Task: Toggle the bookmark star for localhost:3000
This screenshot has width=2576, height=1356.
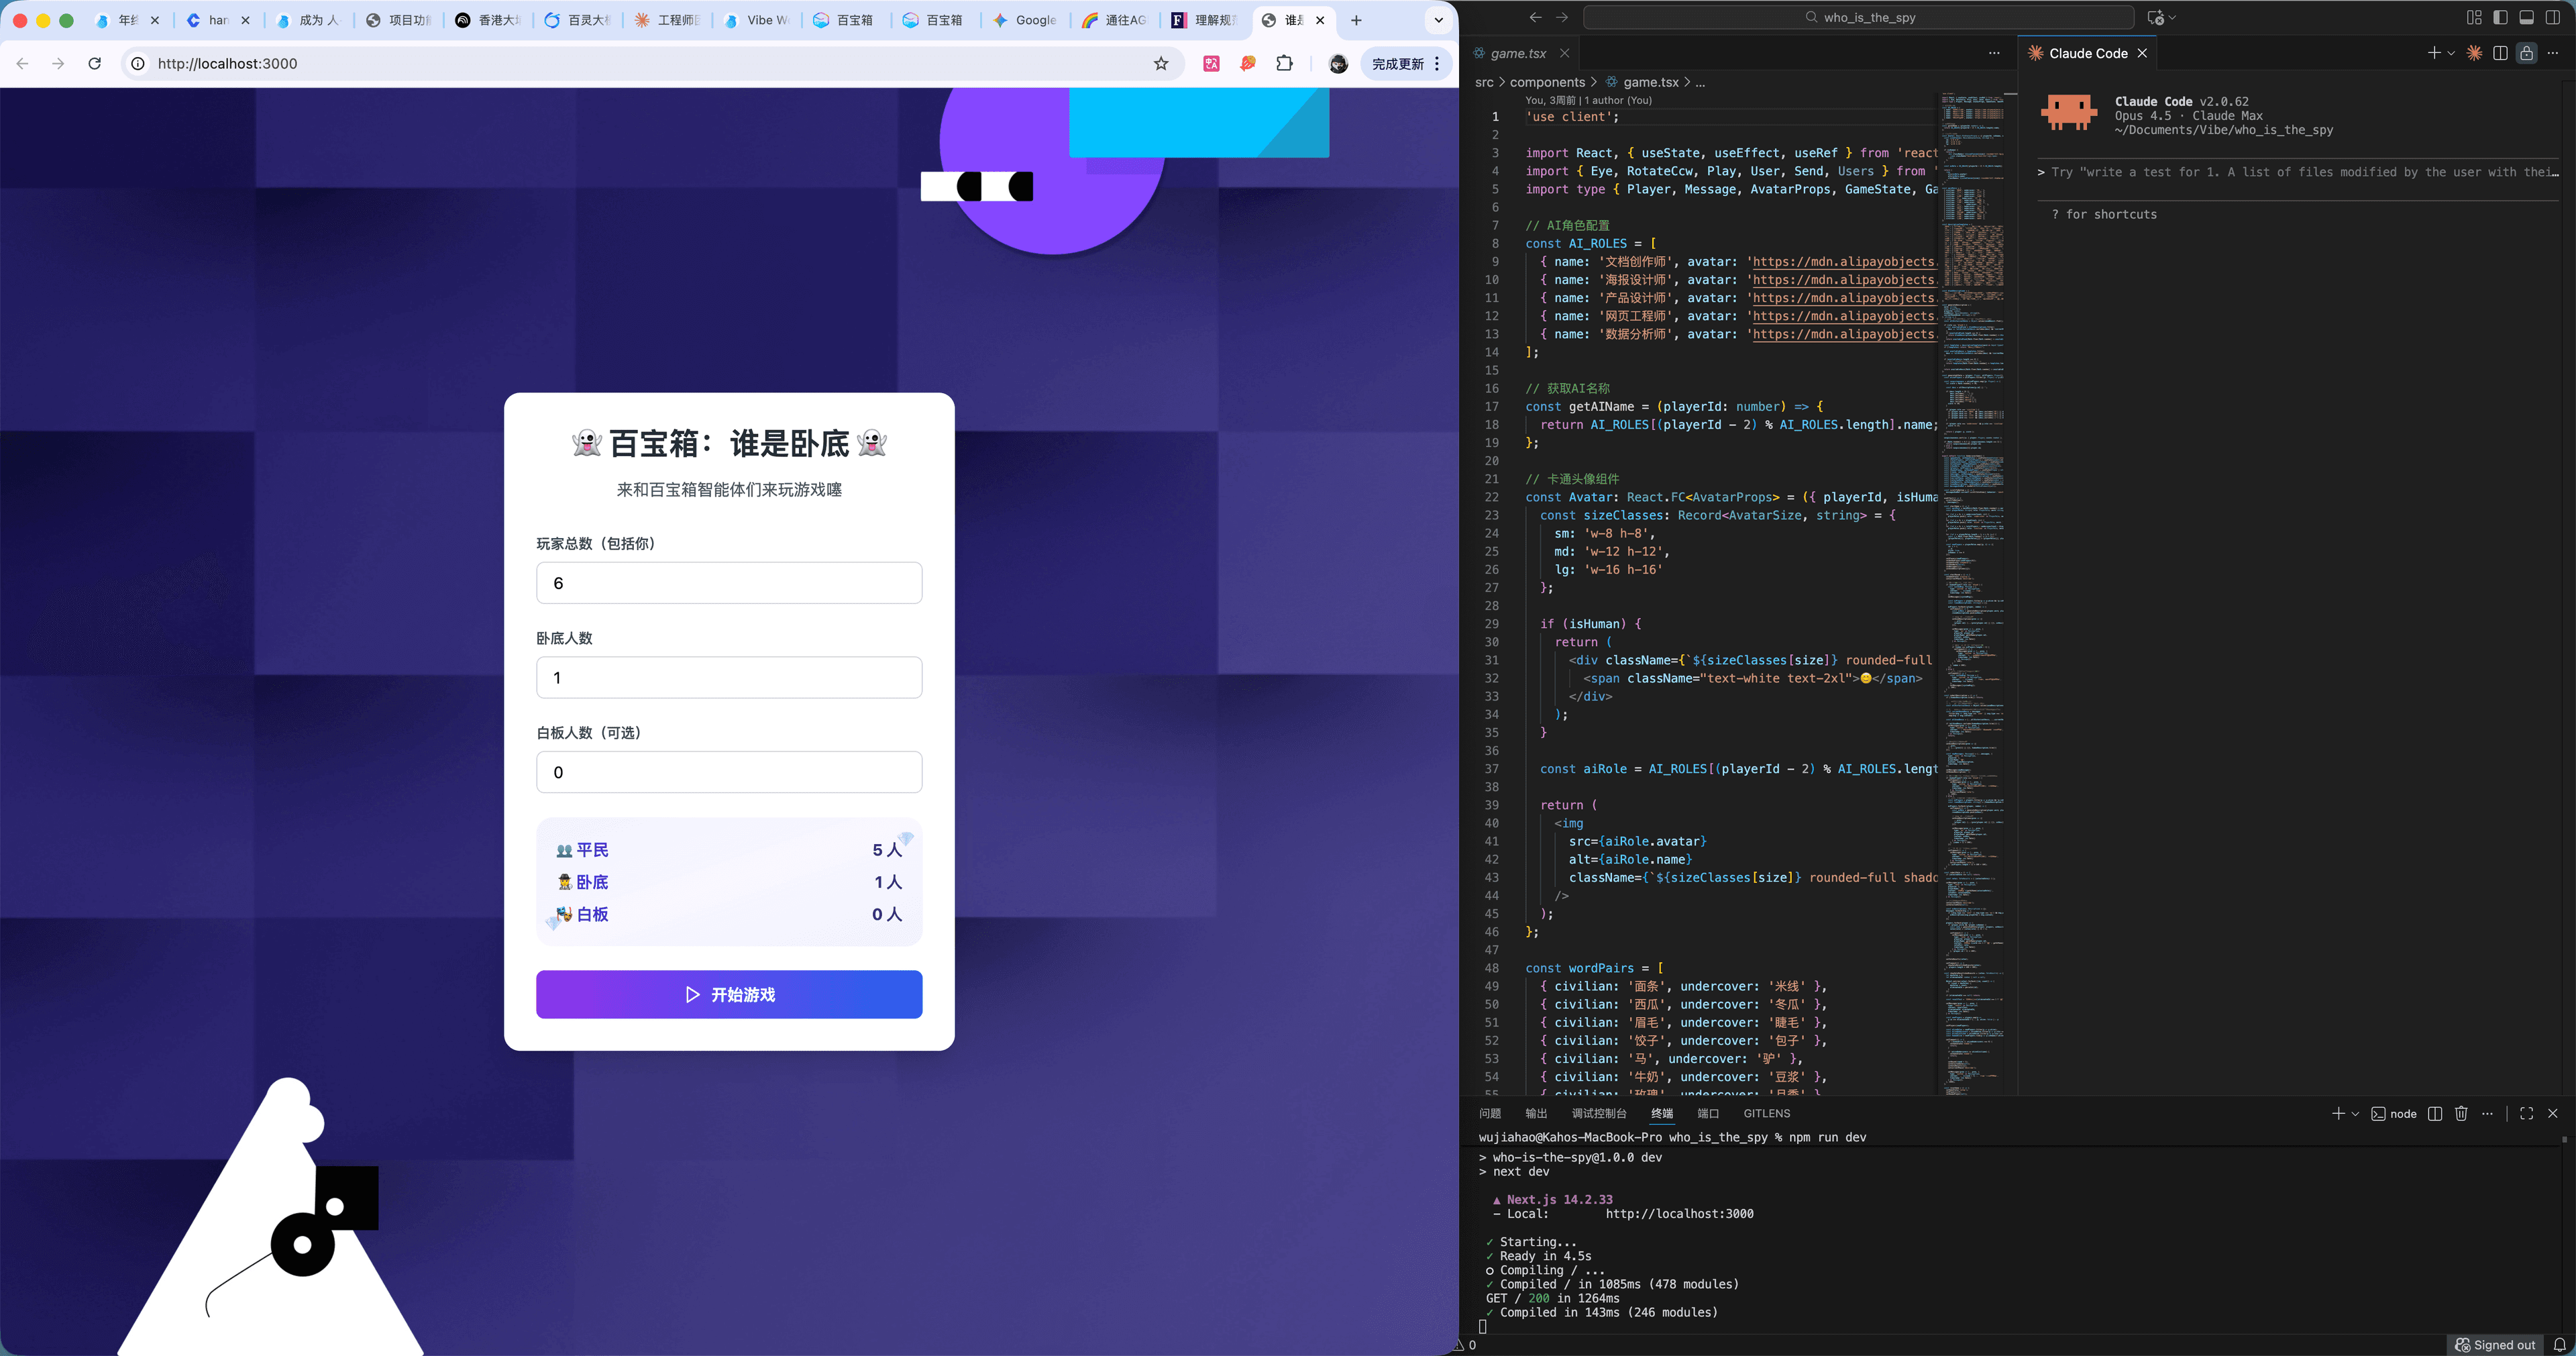Action: coord(1160,63)
